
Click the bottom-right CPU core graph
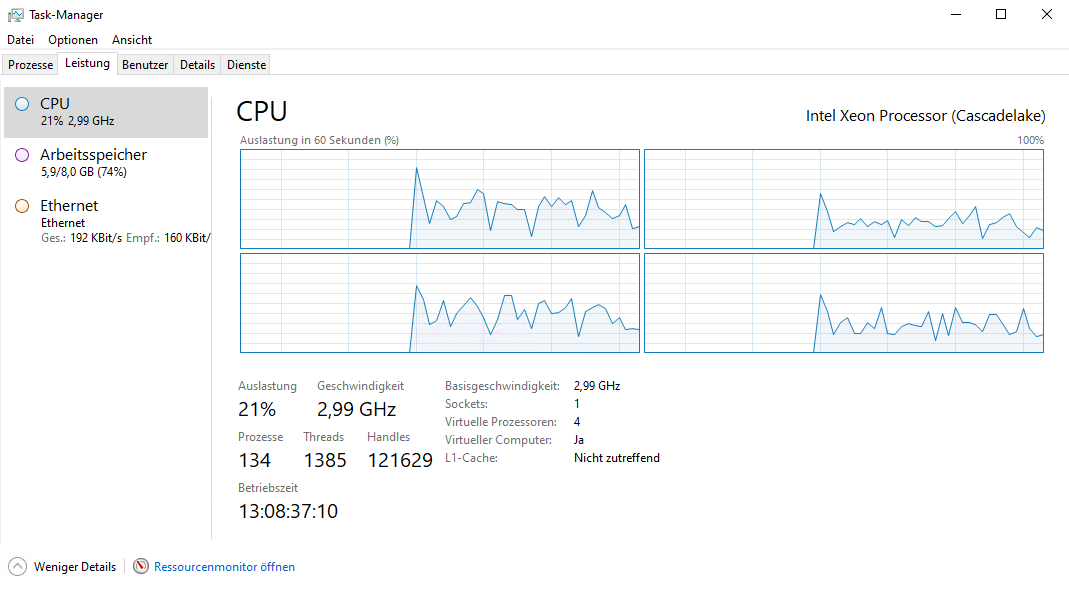843,302
